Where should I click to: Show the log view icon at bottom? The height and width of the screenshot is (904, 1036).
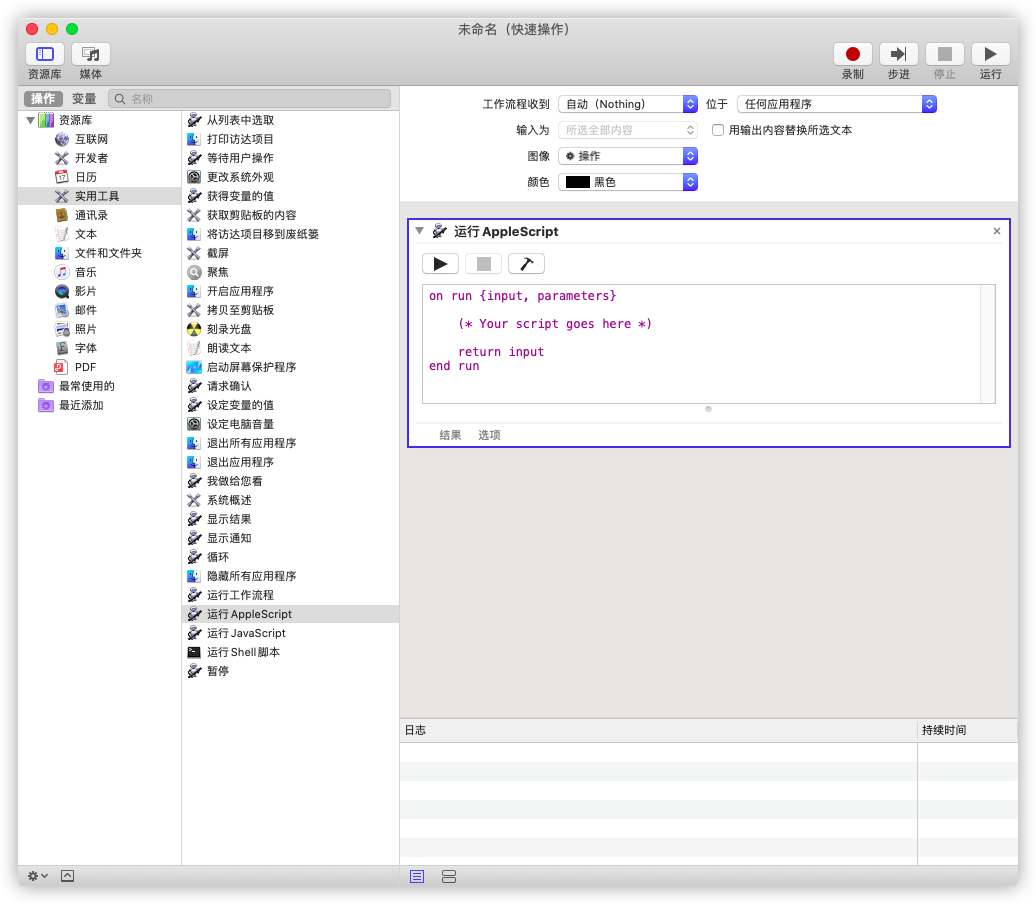417,877
